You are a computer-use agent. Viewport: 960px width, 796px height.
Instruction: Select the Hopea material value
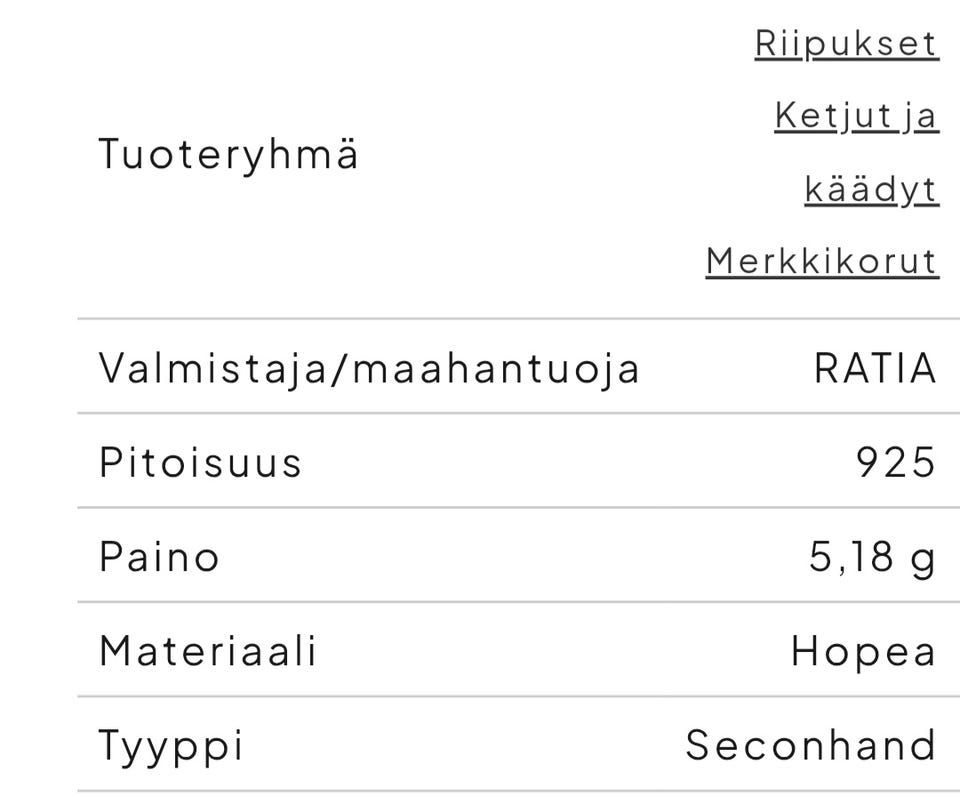coord(862,651)
